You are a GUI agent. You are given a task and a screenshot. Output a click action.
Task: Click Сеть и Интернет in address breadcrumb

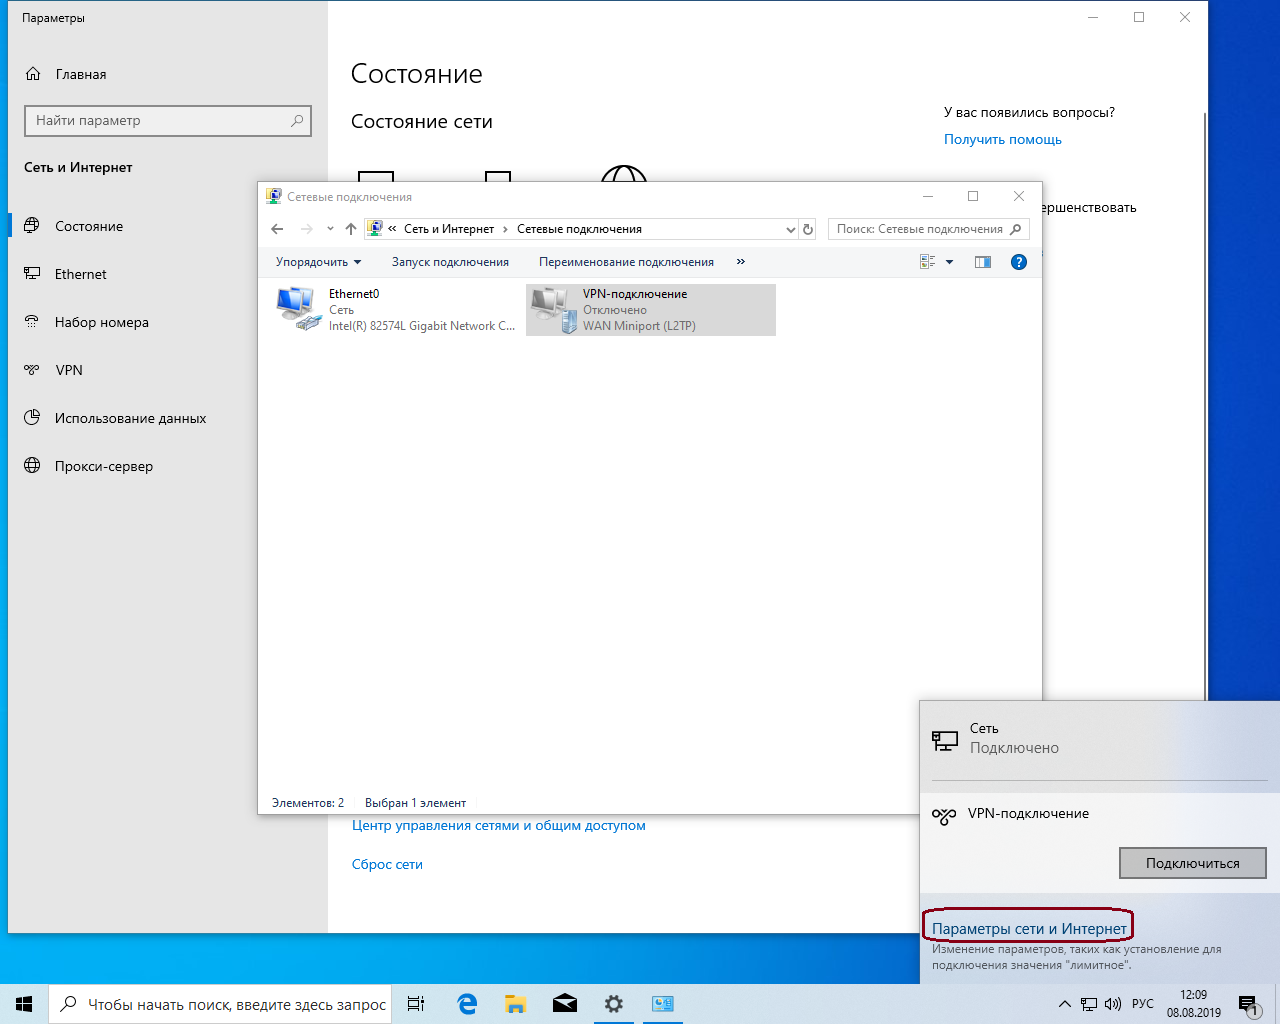click(x=449, y=229)
